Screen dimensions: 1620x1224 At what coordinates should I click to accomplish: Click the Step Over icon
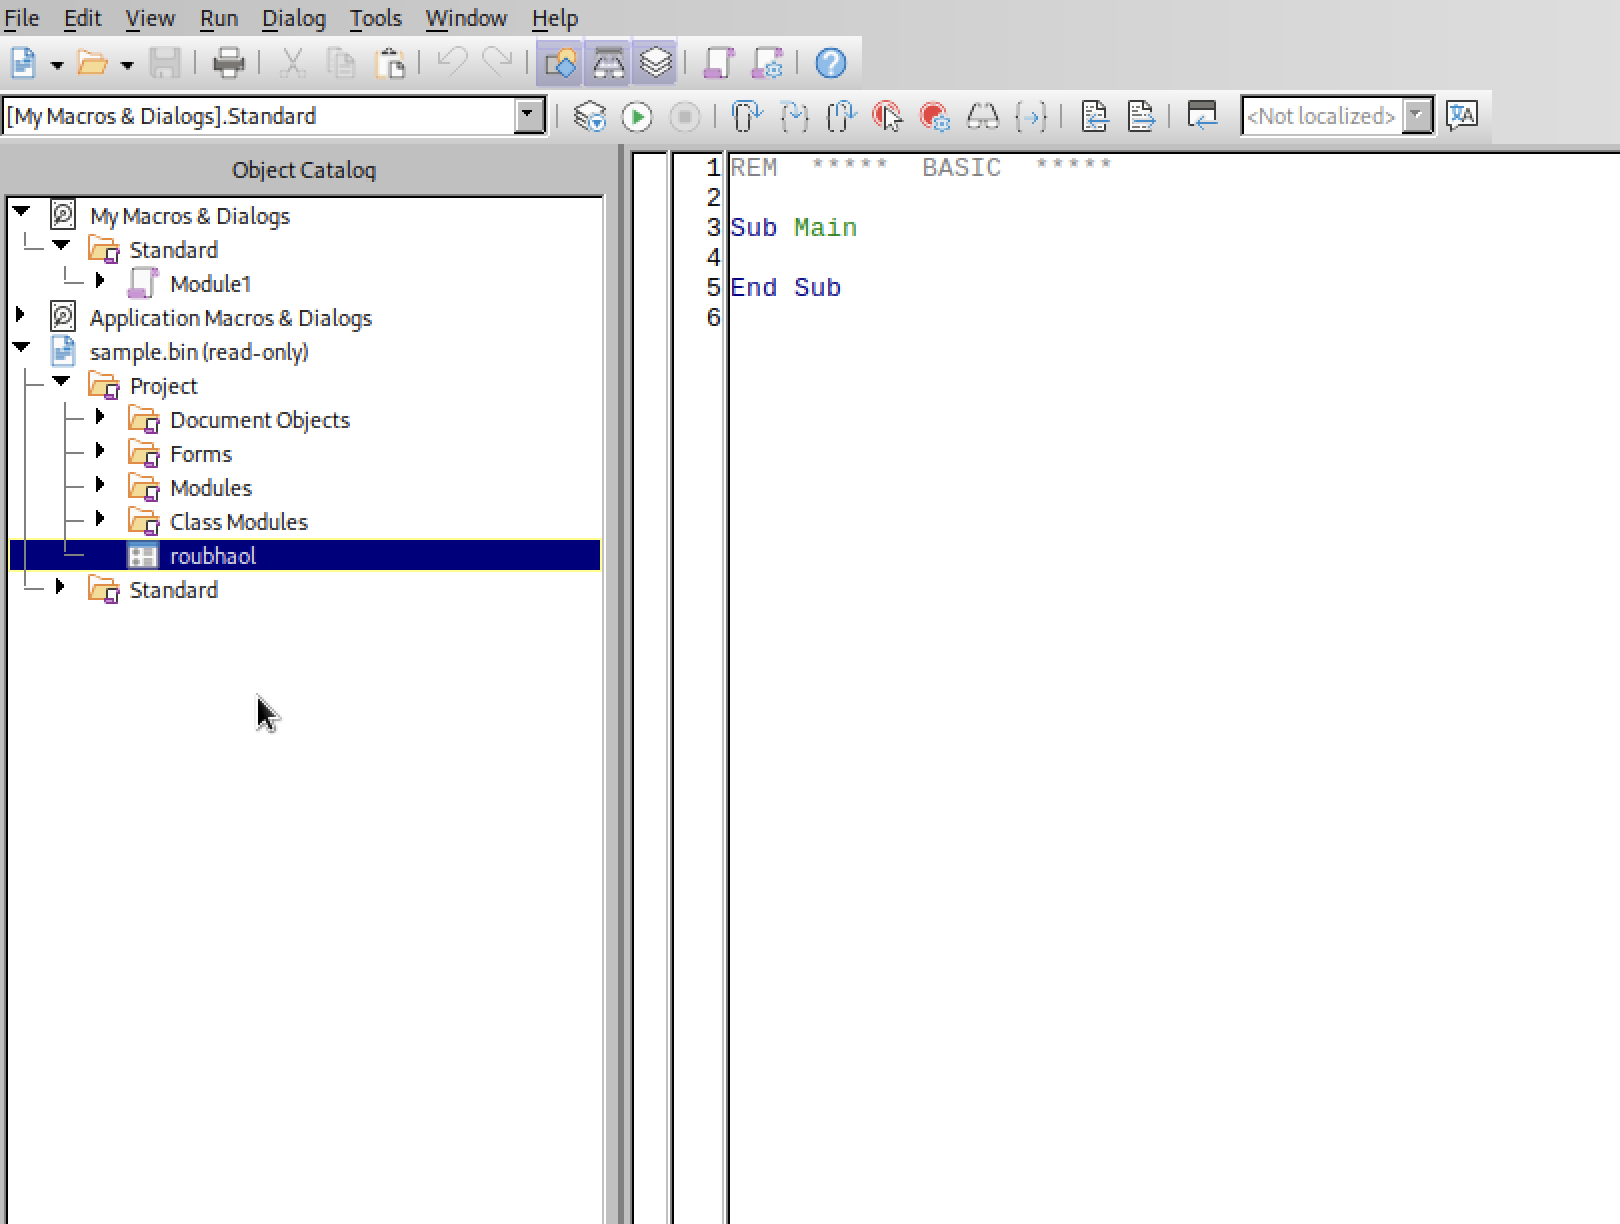click(x=746, y=116)
